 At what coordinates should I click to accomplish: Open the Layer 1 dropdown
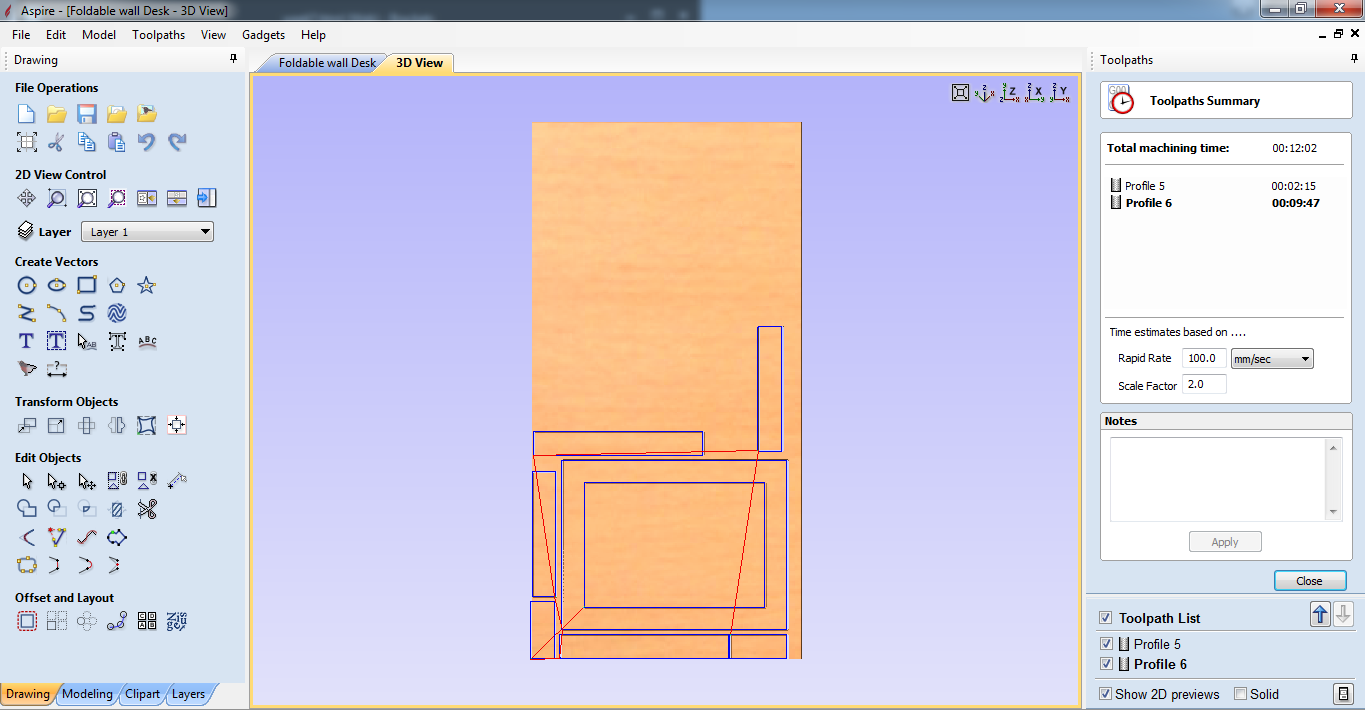click(147, 232)
